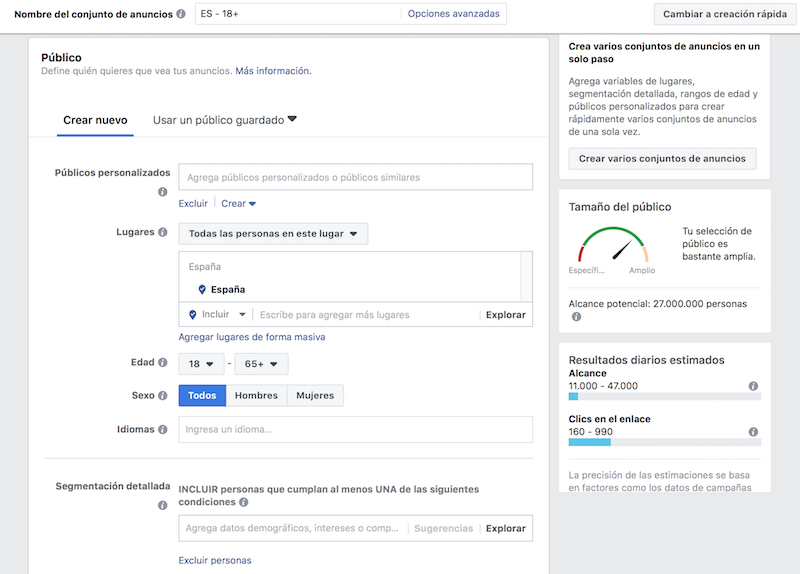The width and height of the screenshot is (800, 574).
Task: Click Opciones avanzadas link
Action: 454,14
